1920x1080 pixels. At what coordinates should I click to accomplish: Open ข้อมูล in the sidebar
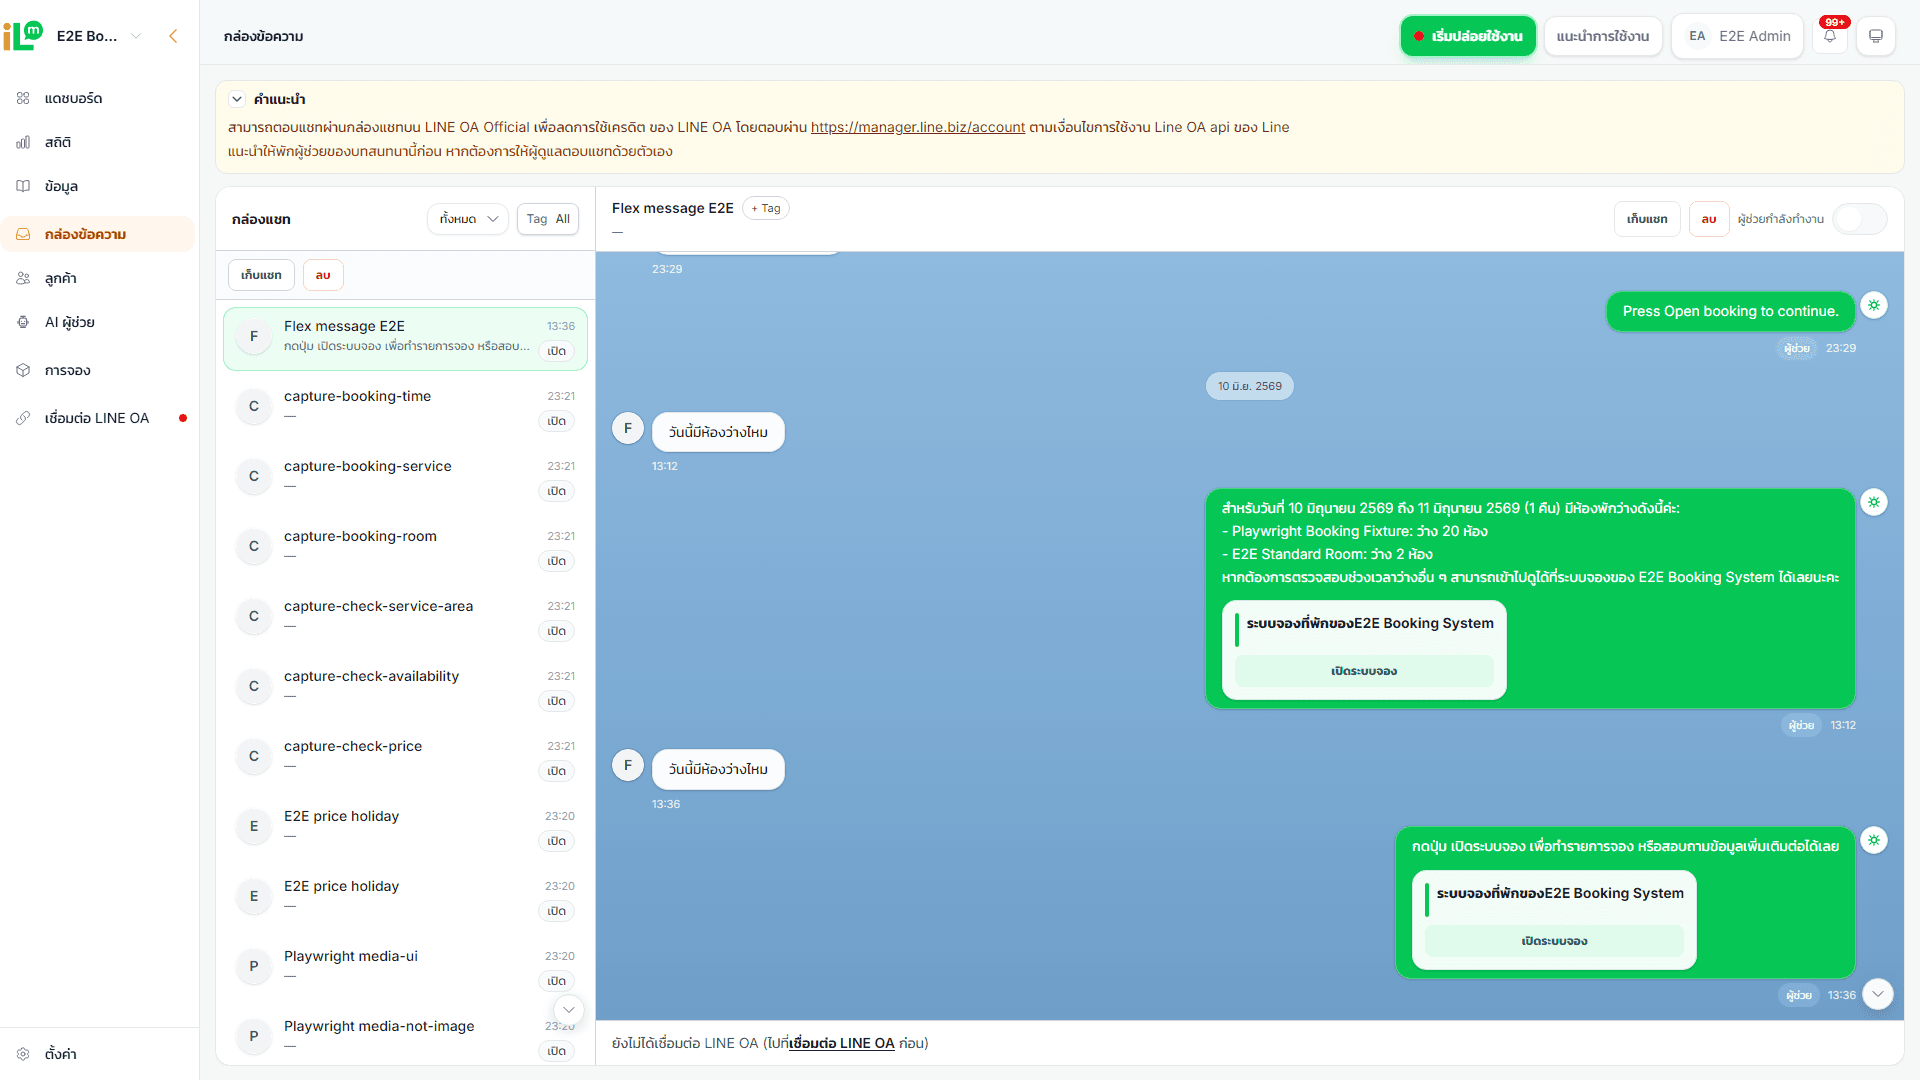pos(98,186)
